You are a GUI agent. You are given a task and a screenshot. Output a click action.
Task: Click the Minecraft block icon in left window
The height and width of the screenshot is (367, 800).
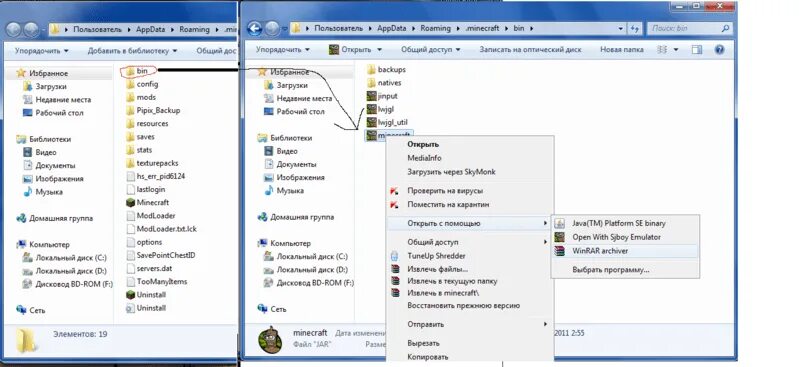(130, 203)
